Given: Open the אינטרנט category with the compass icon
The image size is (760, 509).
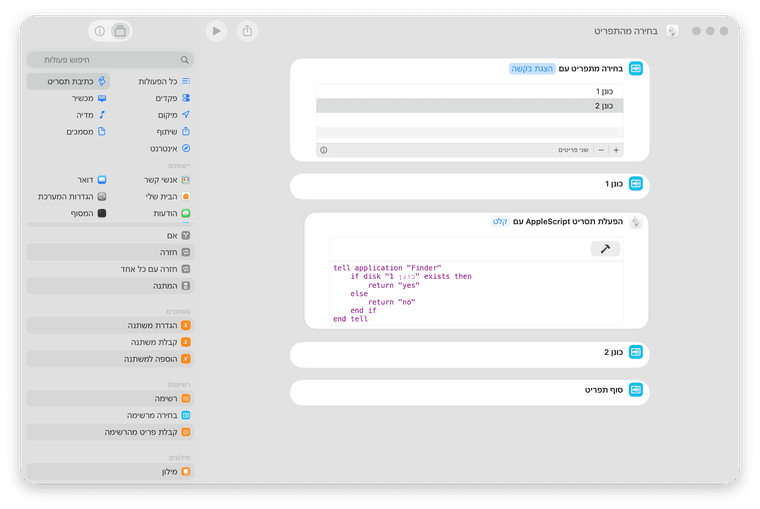Looking at the screenshot, I should (158, 148).
